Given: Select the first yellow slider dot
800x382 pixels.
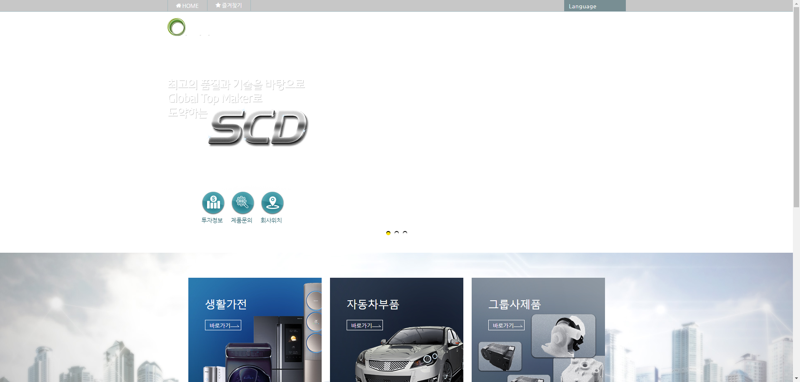Looking at the screenshot, I should (388, 233).
